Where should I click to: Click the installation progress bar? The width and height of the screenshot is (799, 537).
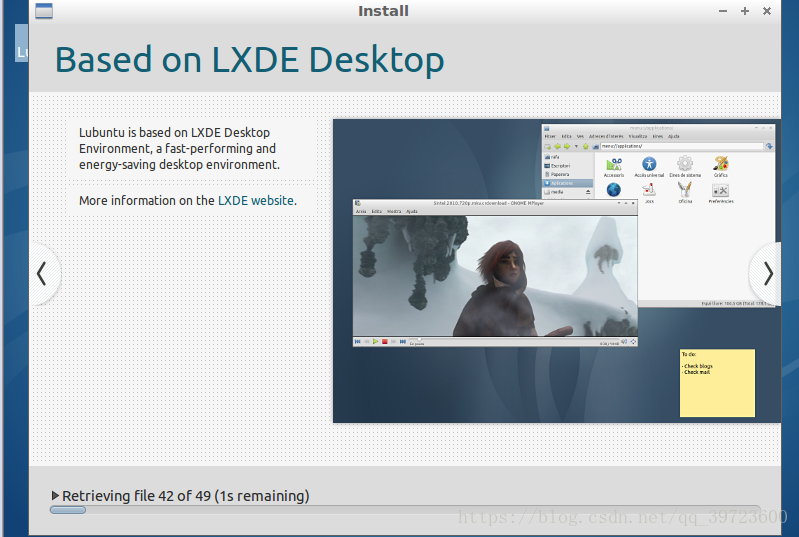(405, 510)
